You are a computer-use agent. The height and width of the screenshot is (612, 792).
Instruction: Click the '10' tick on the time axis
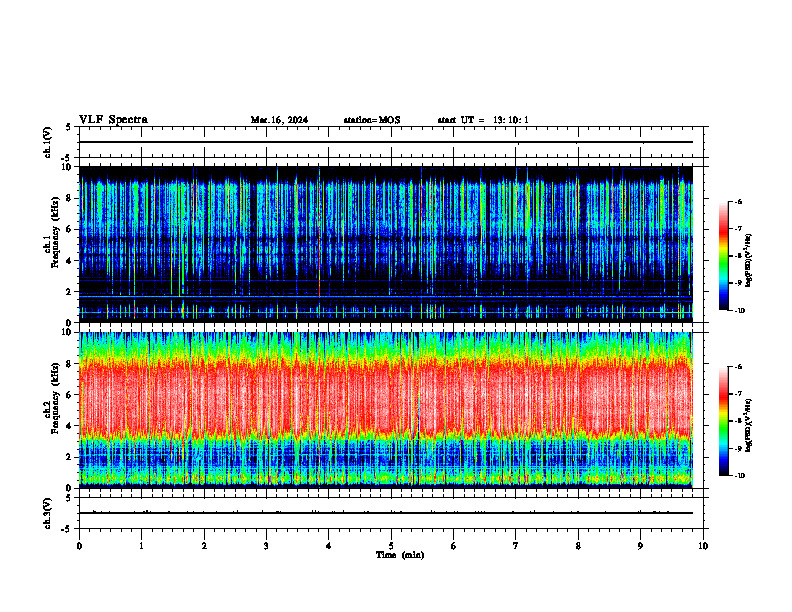(703, 546)
